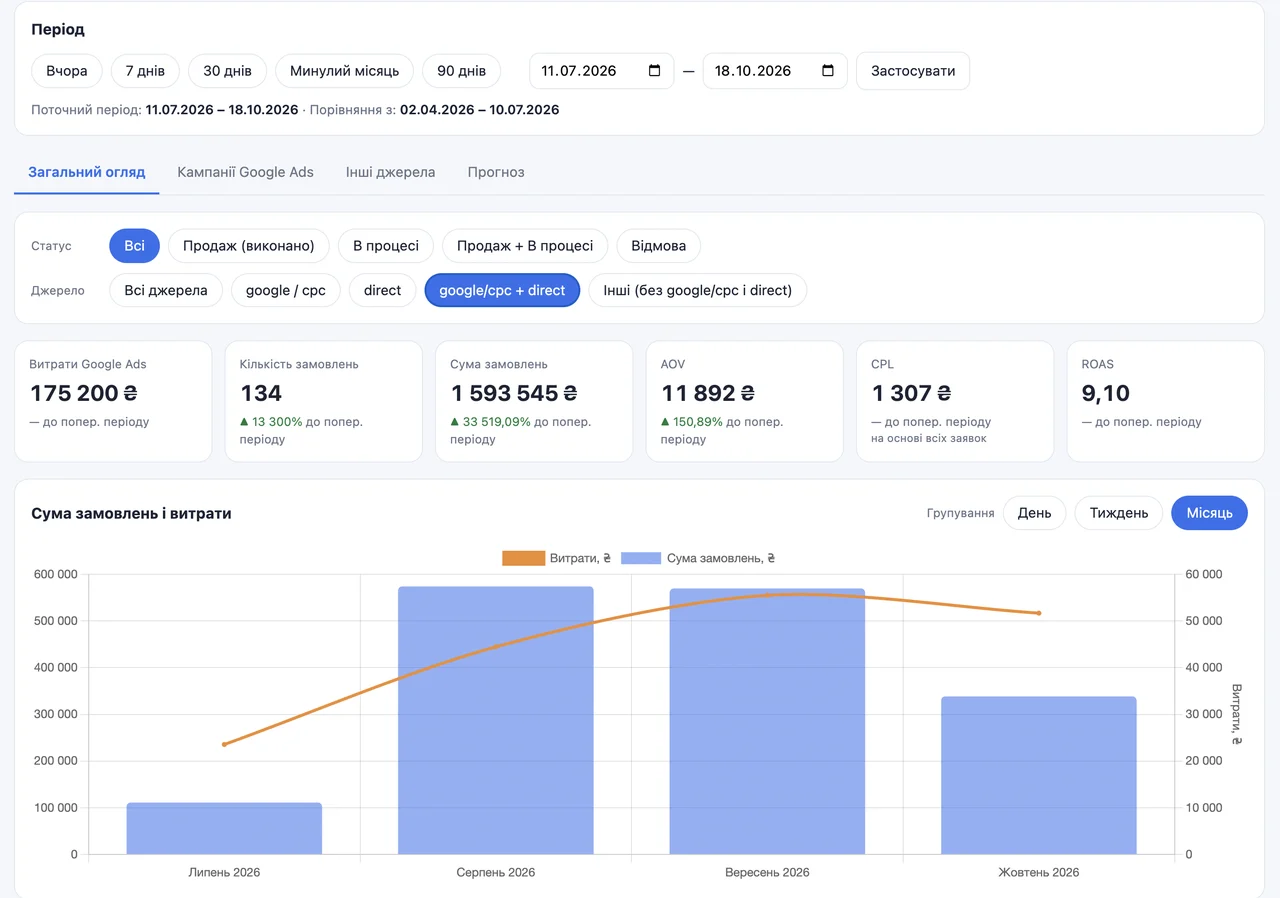Click the ROAS value 9,10

click(x=1106, y=393)
